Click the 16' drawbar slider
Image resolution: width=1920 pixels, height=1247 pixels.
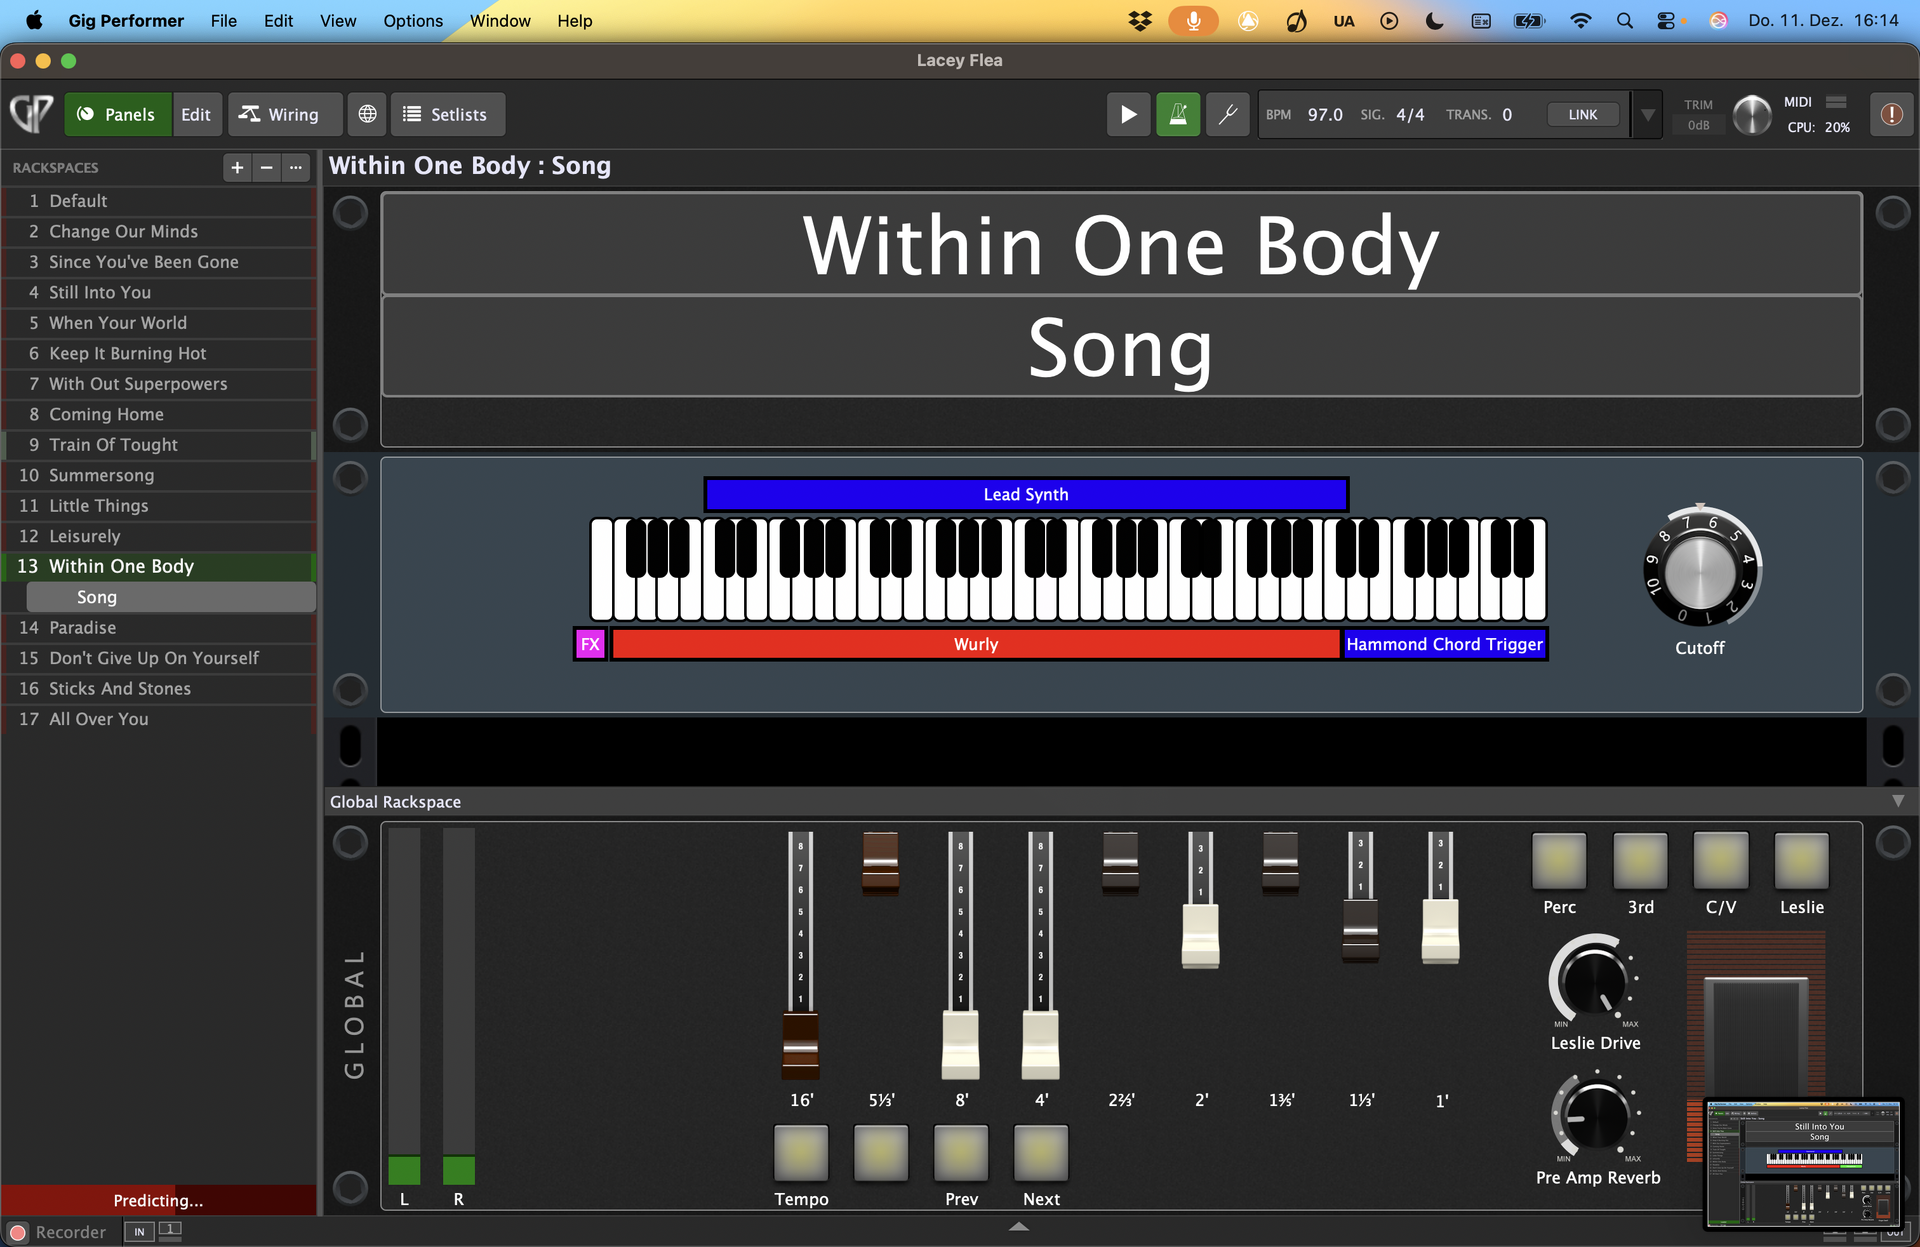[x=800, y=1045]
